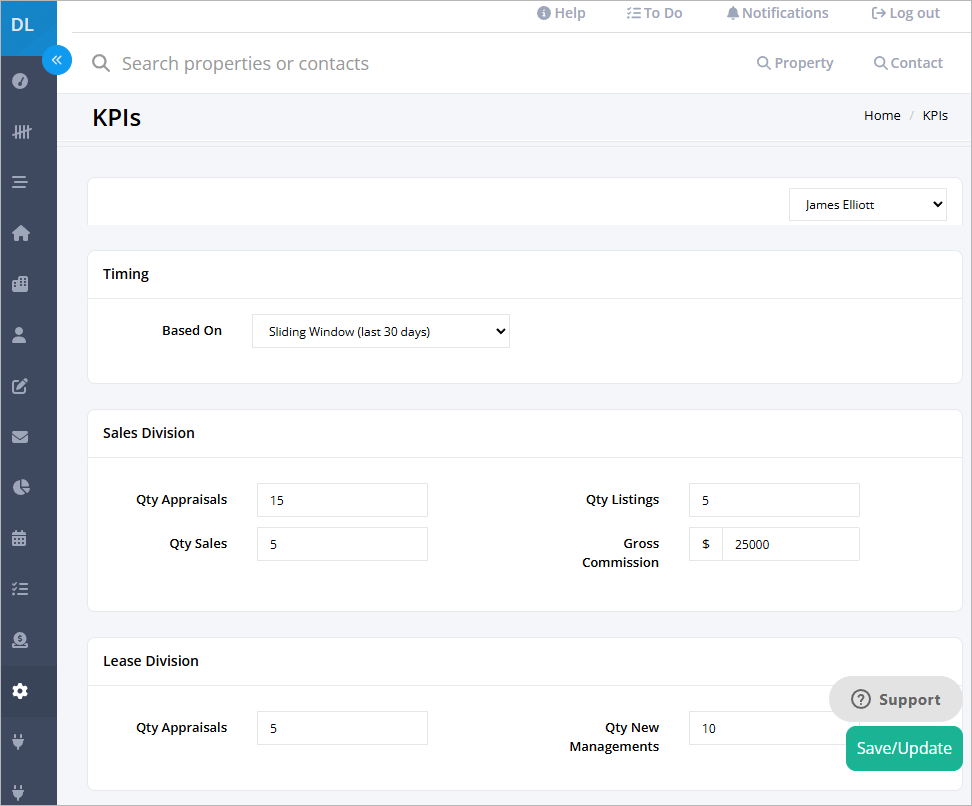This screenshot has height=806, width=972.
Task: Select the pie chart reports icon
Action: coord(20,487)
